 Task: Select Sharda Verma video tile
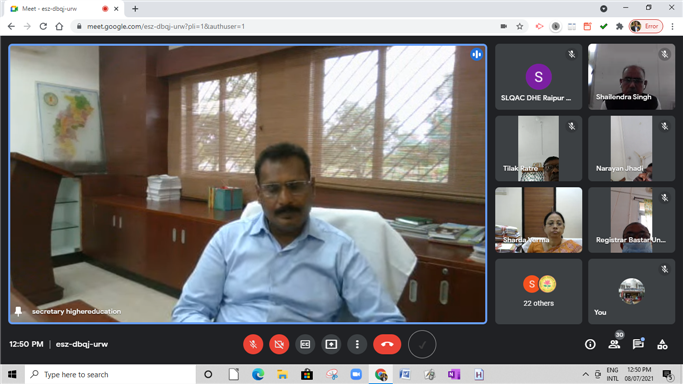point(538,220)
